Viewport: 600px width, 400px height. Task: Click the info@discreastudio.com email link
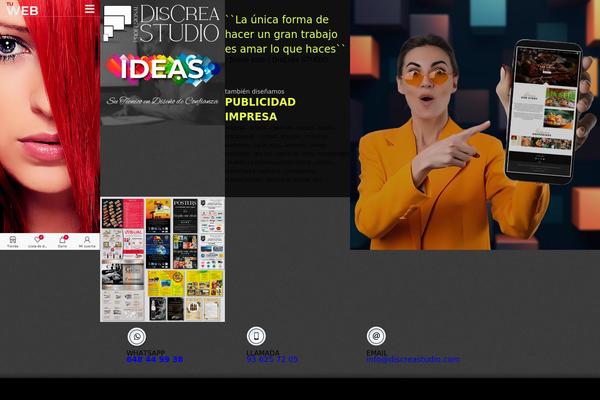tap(413, 359)
